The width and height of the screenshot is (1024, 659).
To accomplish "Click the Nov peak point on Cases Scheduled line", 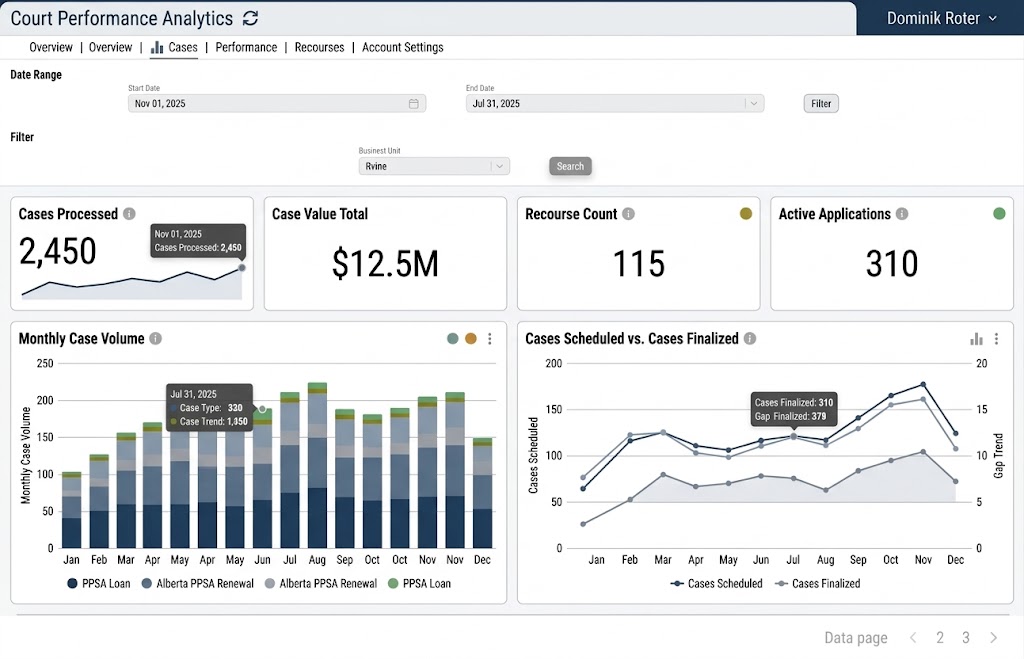I will pyautogui.click(x=923, y=384).
